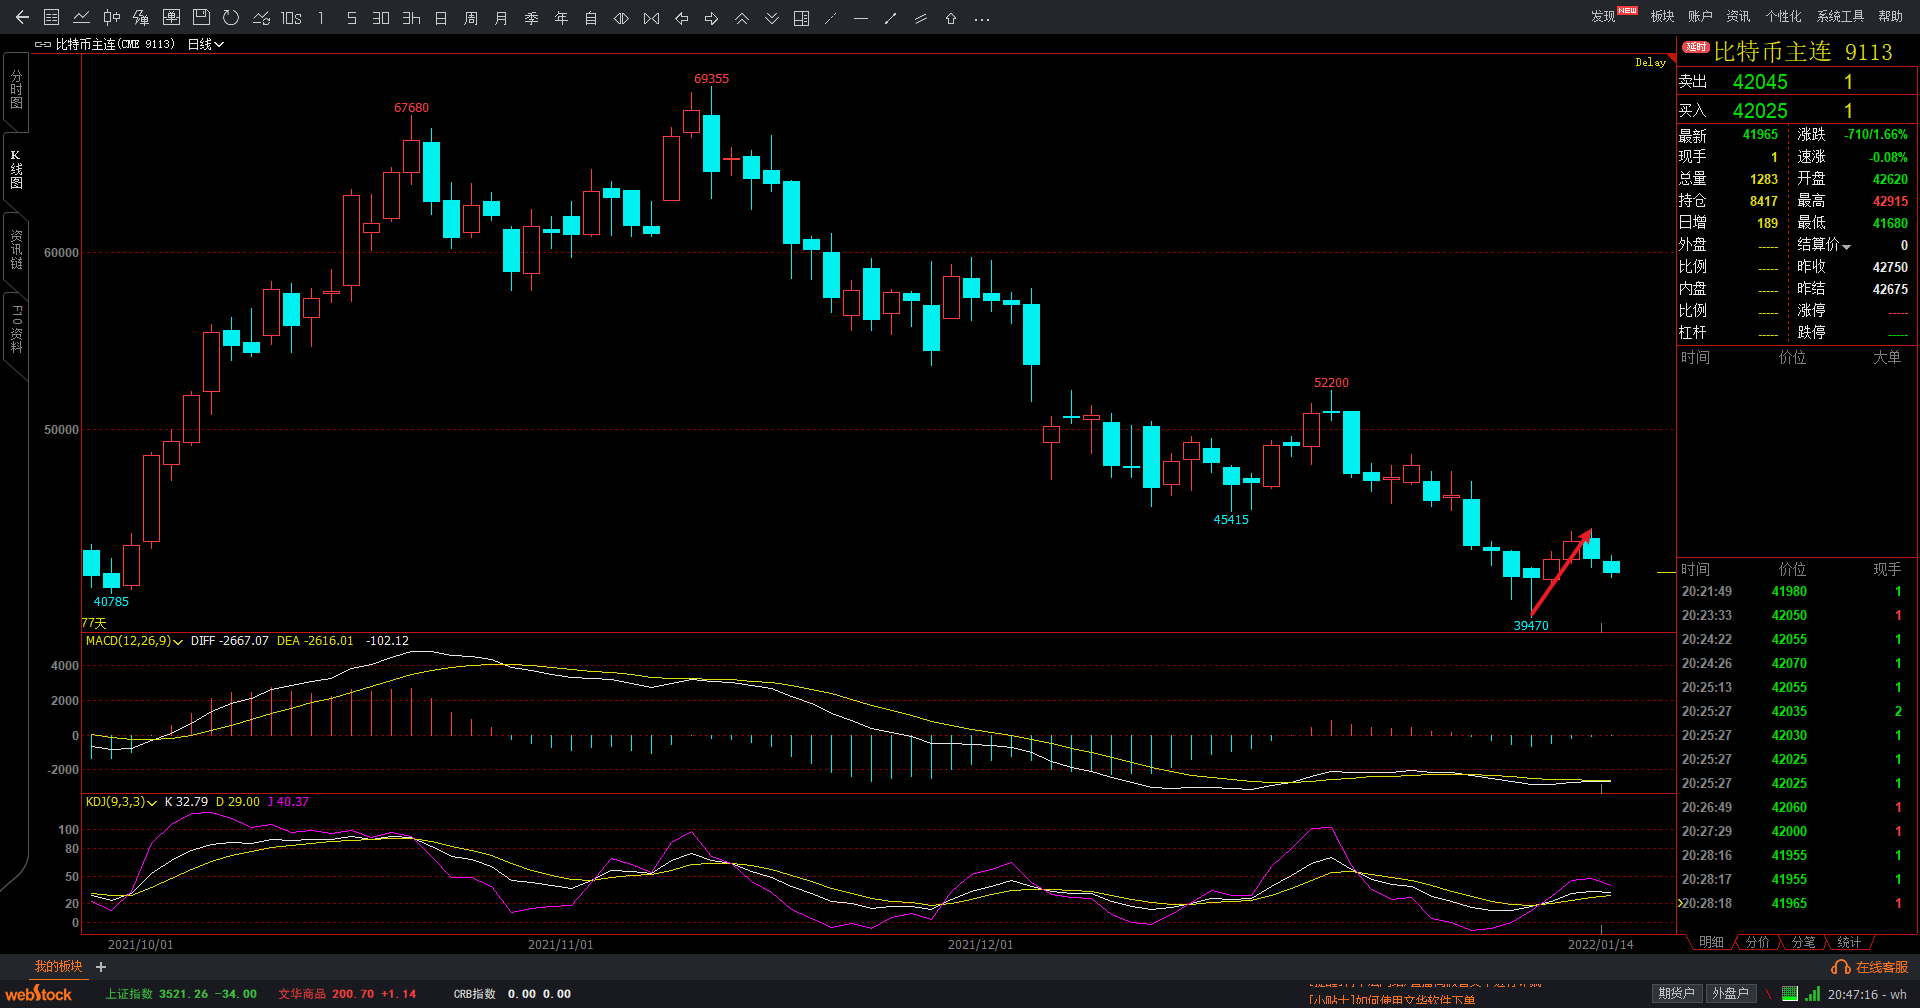Click the double up chevron icon
This screenshot has height=1008, width=1920.
click(x=742, y=18)
